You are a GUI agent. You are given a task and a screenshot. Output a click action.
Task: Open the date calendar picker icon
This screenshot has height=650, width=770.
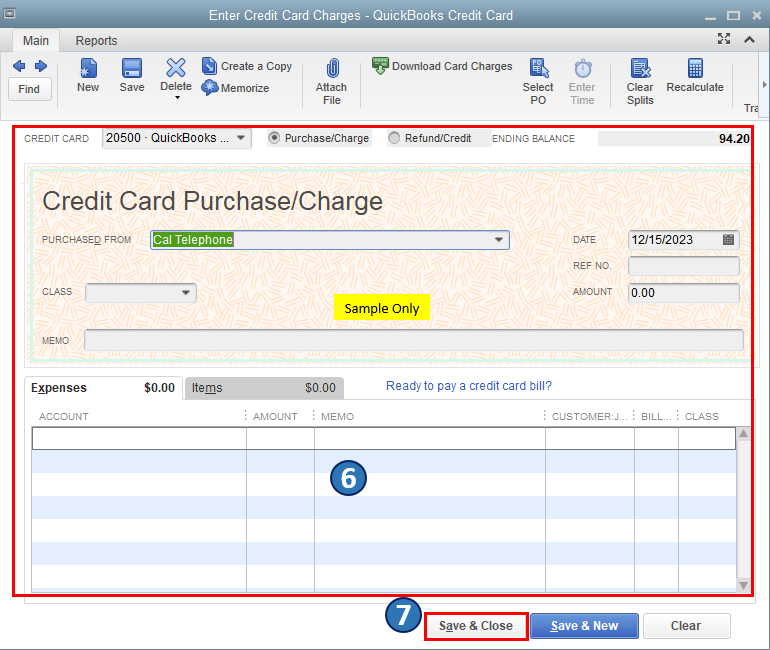(x=728, y=240)
